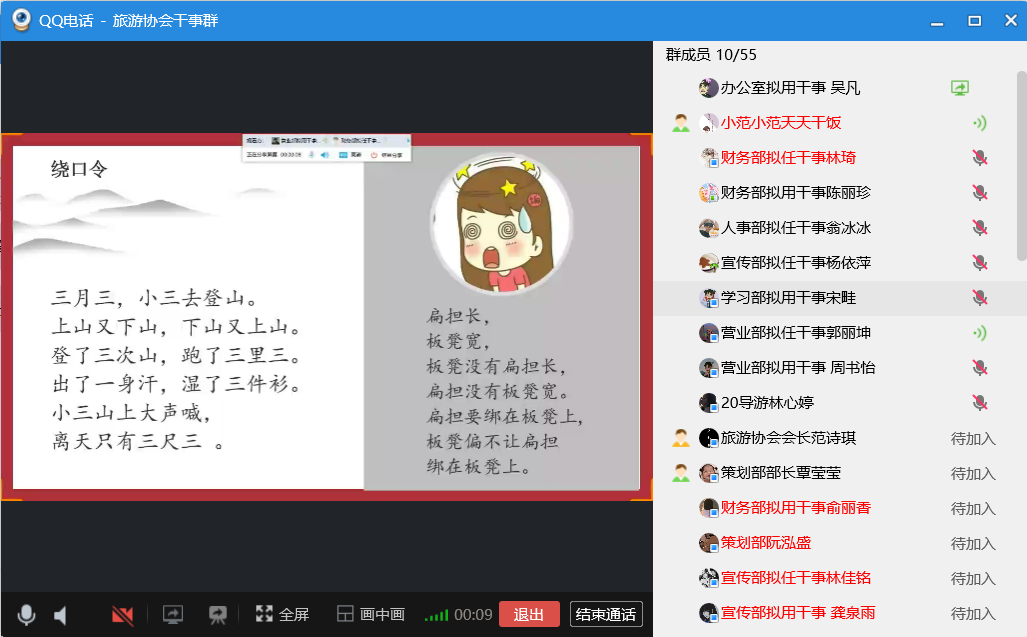
Task: End the call with 结束通话
Action: tap(606, 614)
